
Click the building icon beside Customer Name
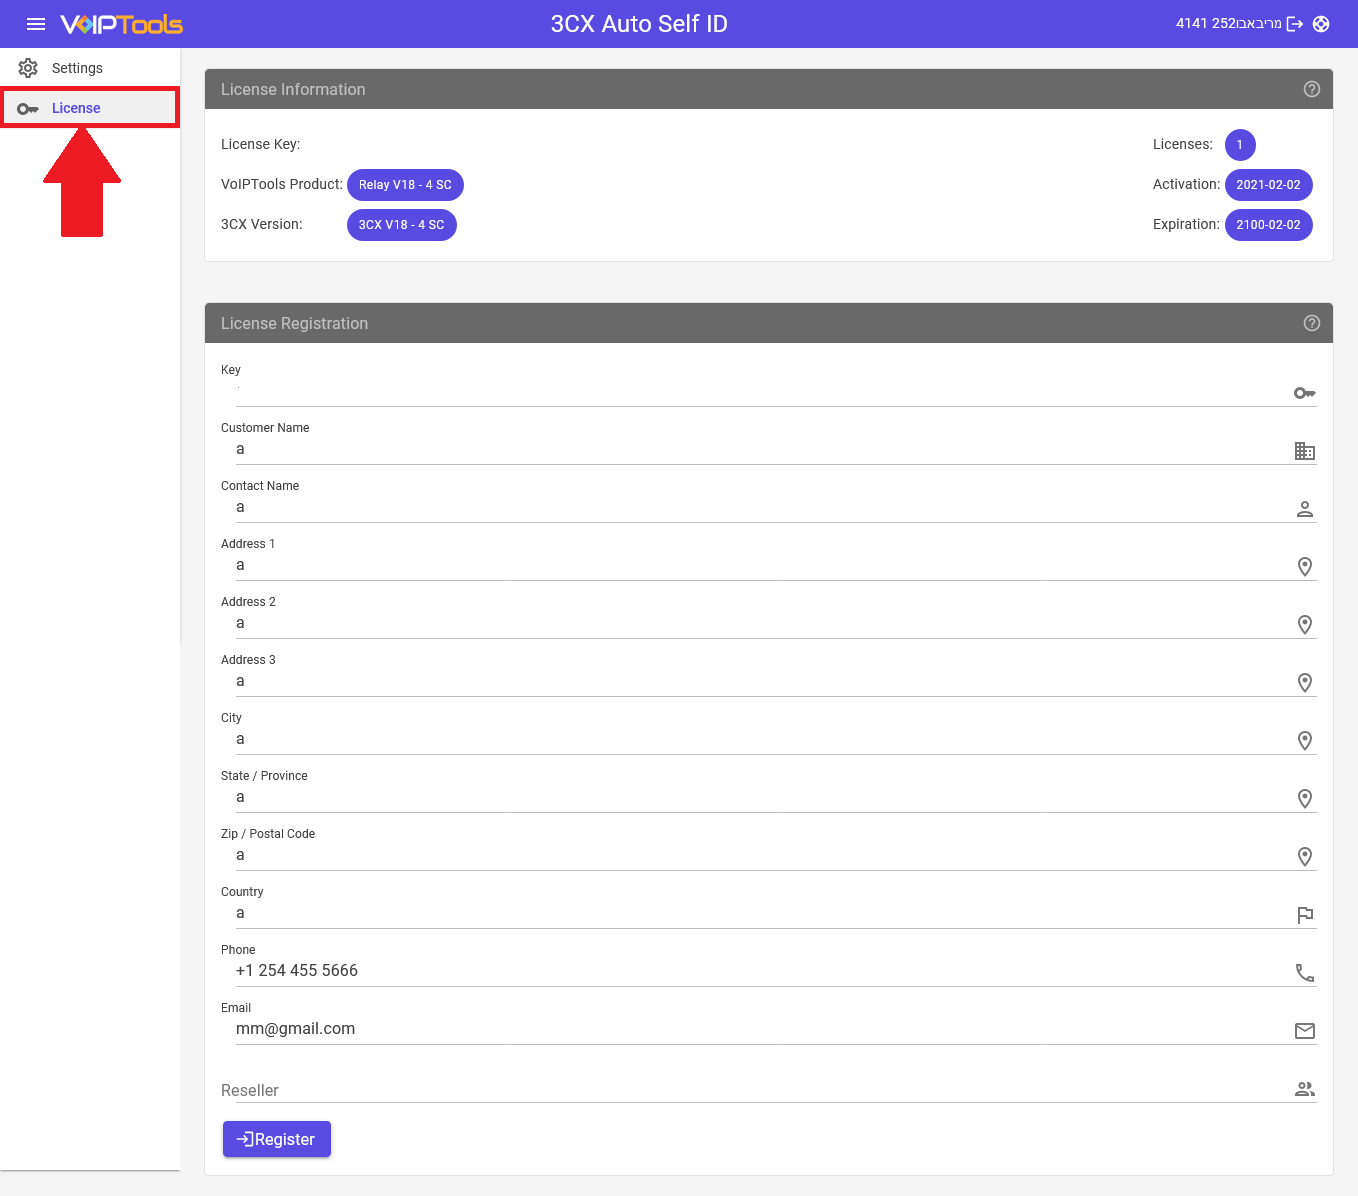coord(1305,451)
